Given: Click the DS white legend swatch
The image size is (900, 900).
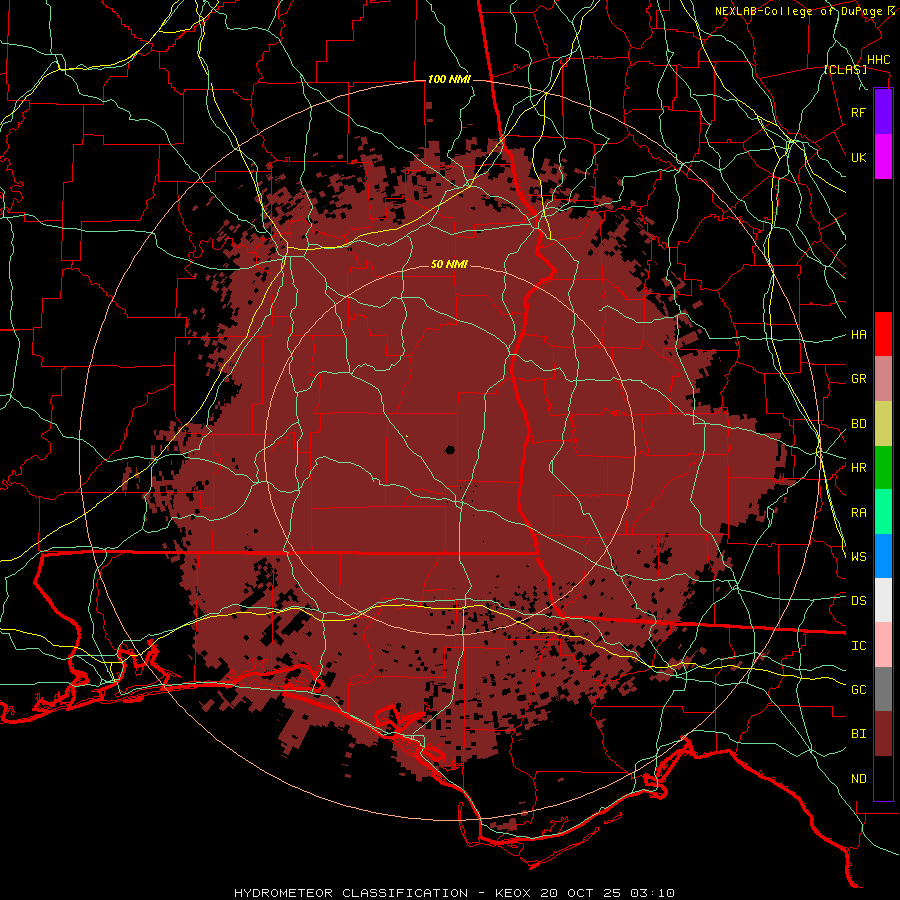Looking at the screenshot, I should tap(883, 600).
